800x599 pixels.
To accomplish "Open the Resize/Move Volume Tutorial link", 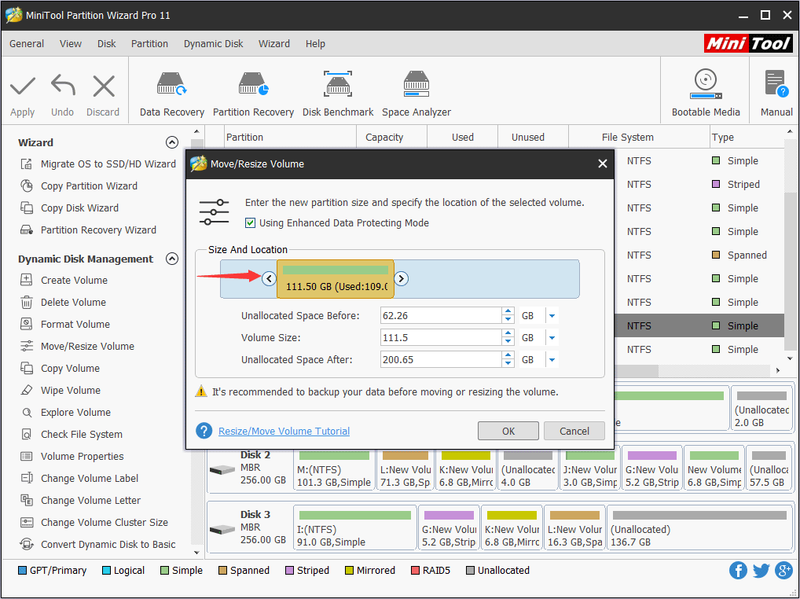I will coord(284,431).
